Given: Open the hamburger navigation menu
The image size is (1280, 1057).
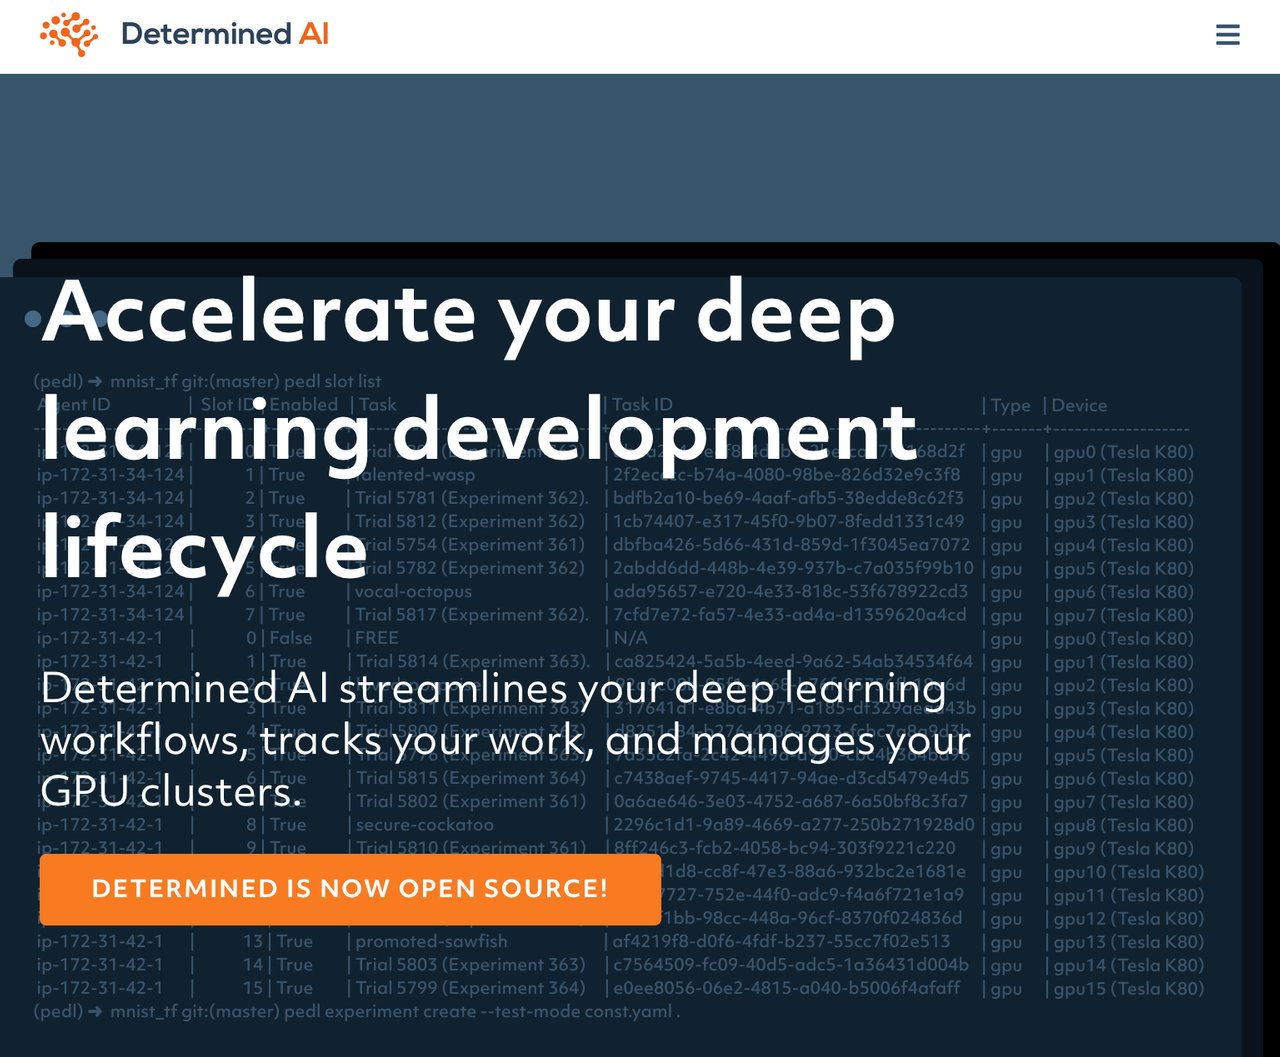Looking at the screenshot, I should pyautogui.click(x=1227, y=35).
